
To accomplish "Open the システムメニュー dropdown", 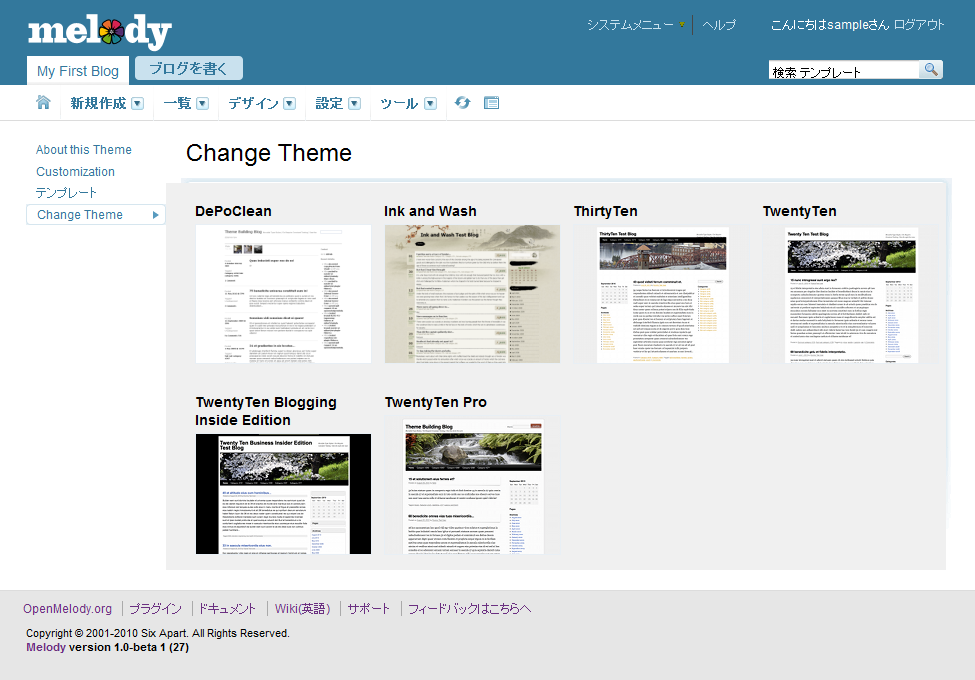I will pos(635,25).
